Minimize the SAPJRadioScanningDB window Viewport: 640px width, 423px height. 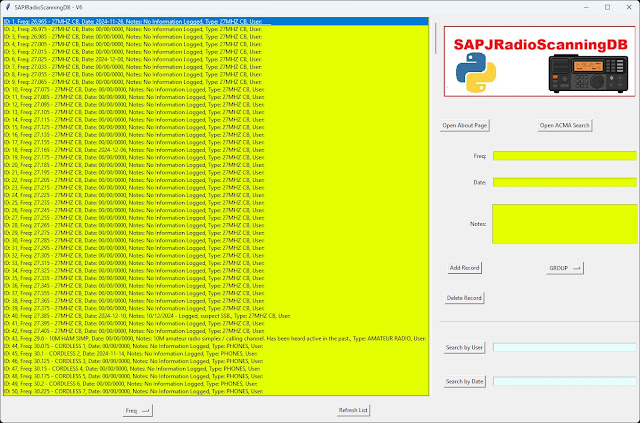[x=586, y=7]
